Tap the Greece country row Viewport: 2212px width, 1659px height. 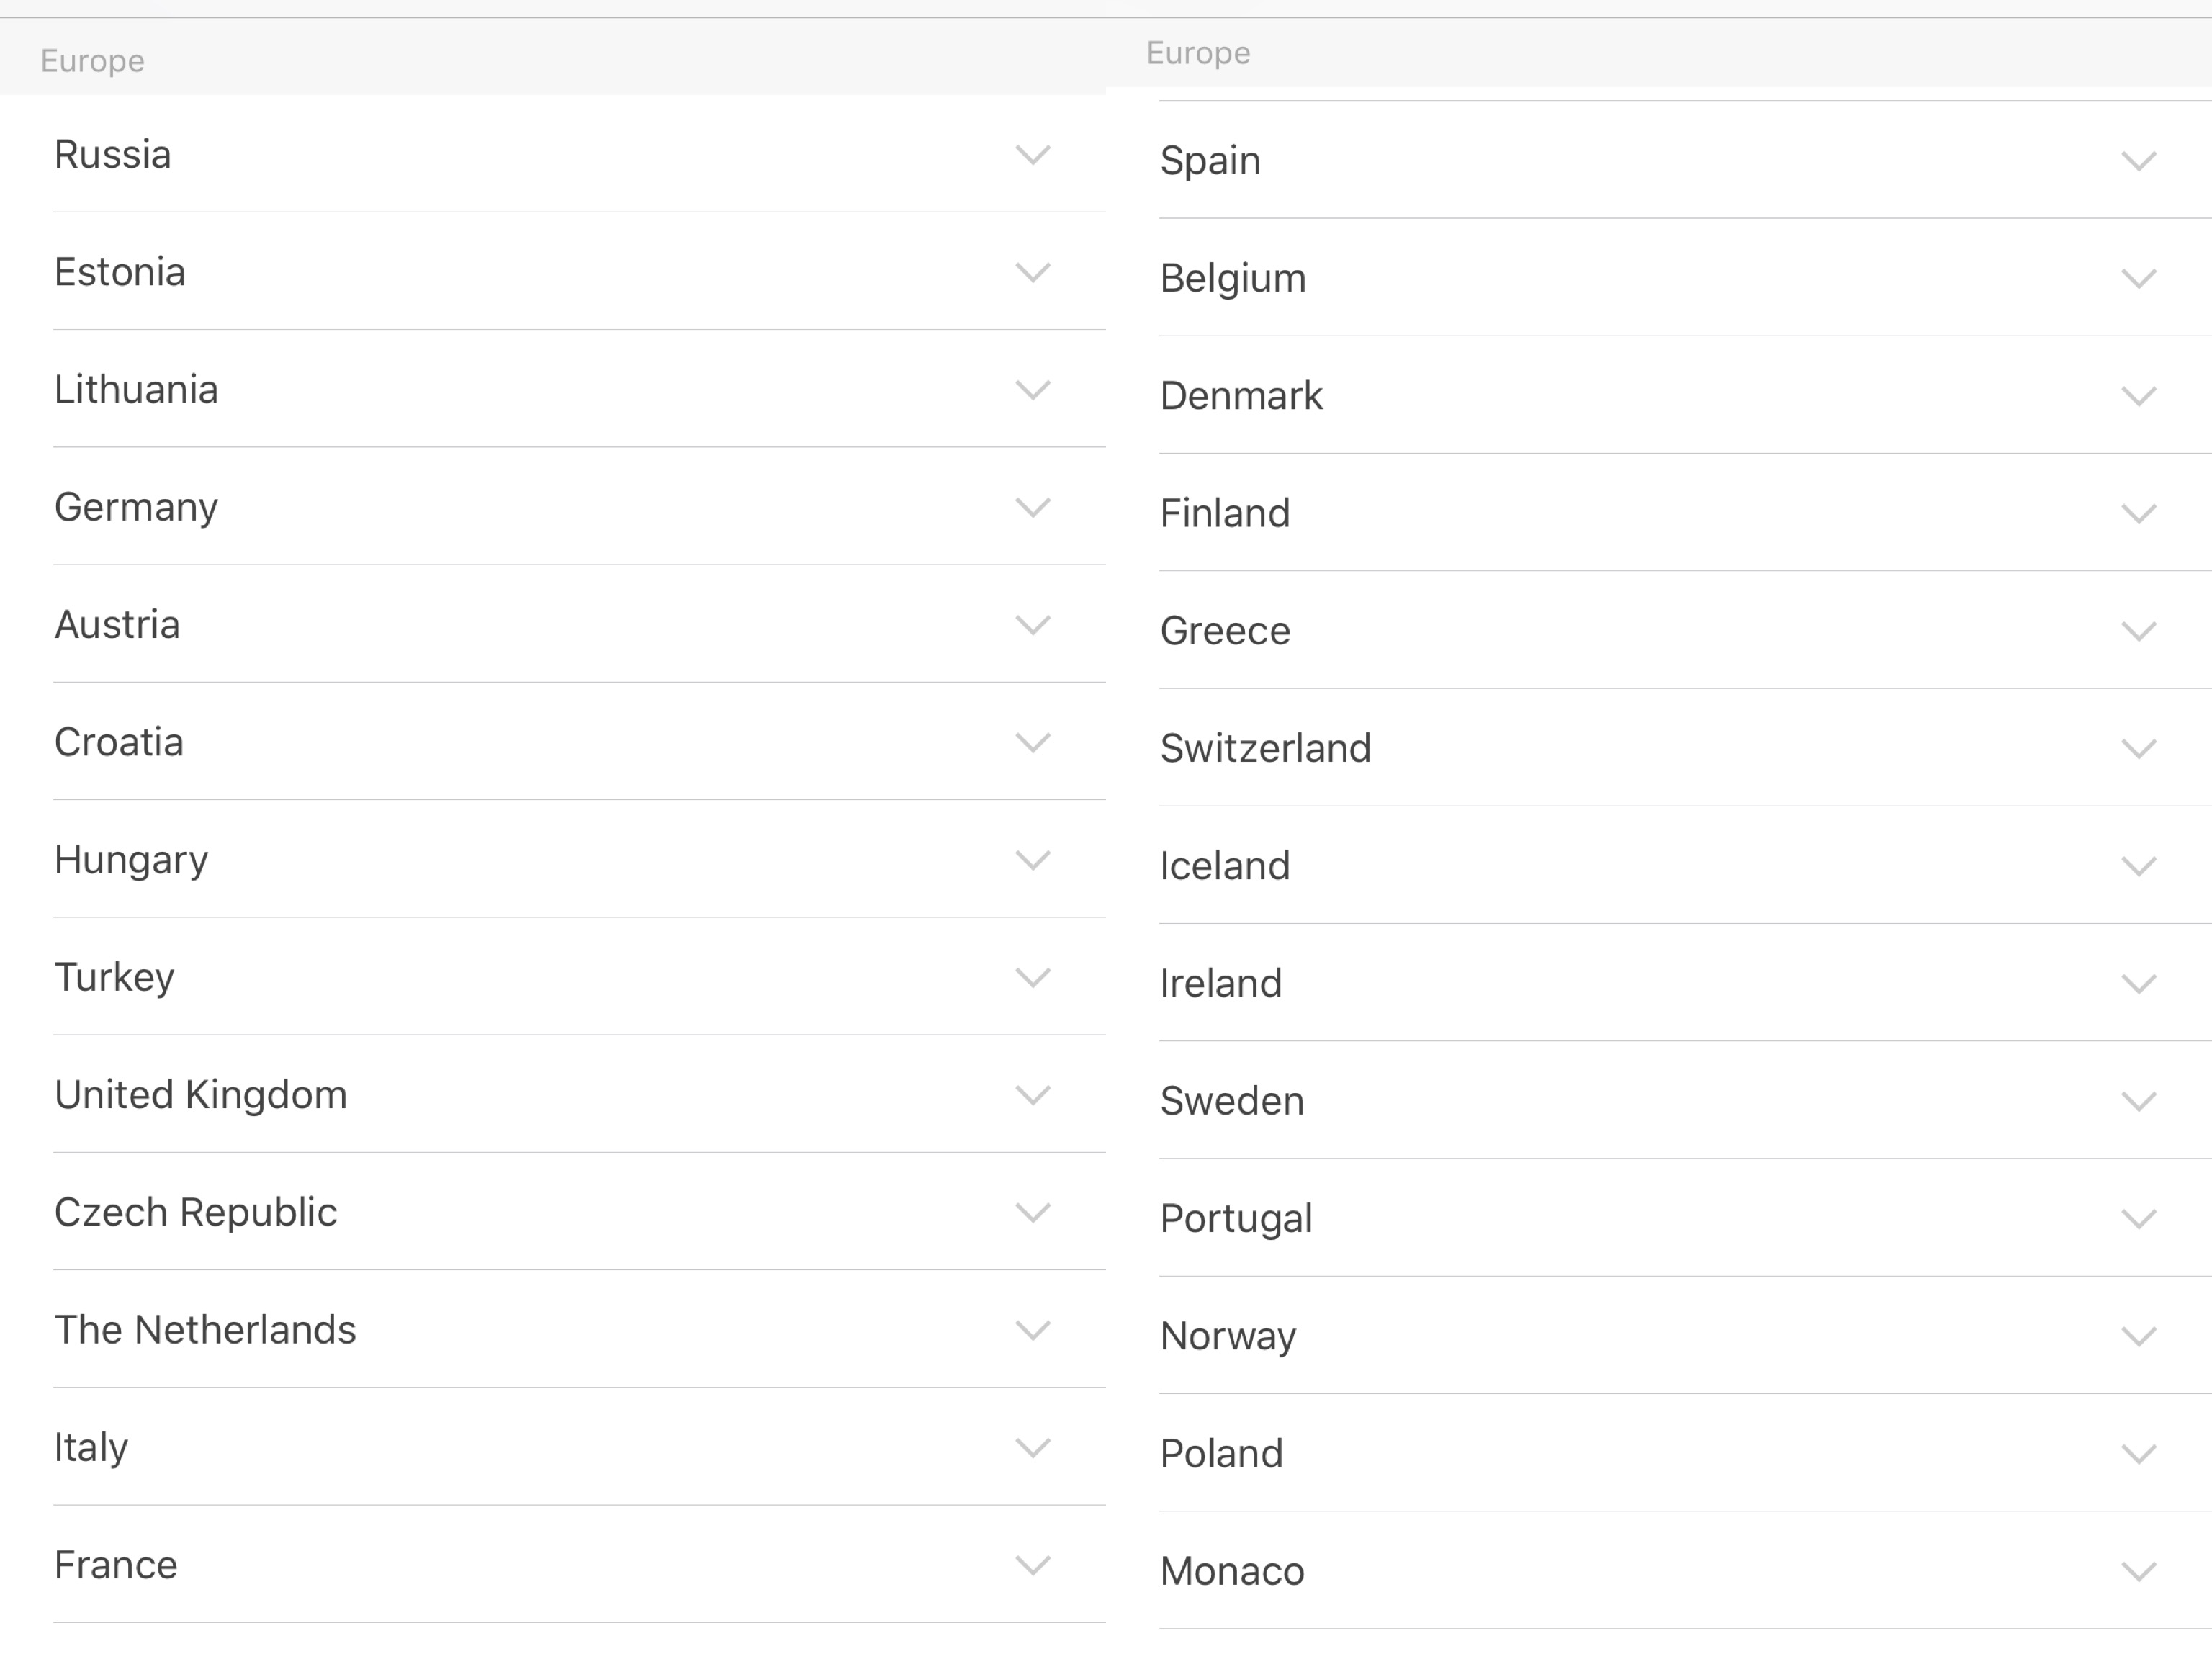pyautogui.click(x=1225, y=631)
